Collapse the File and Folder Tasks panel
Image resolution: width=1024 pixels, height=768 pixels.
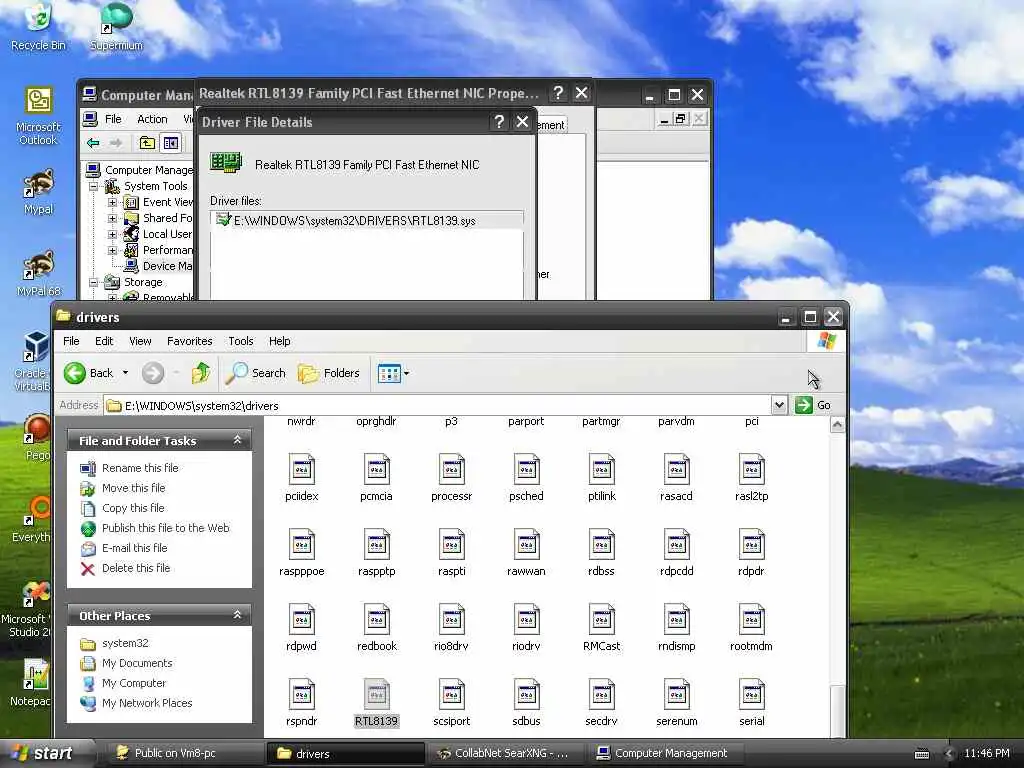tap(237, 440)
